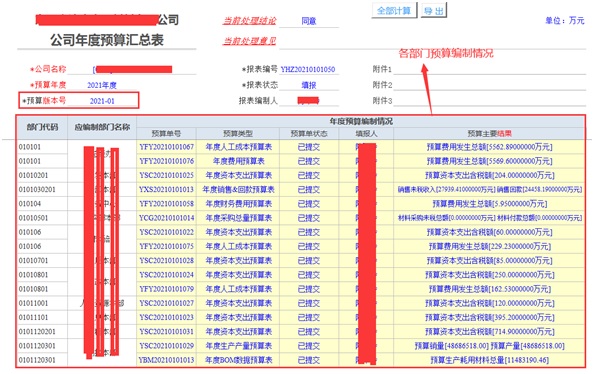Open budget order YSC20210101025
The image size is (594, 374).
coord(166,175)
